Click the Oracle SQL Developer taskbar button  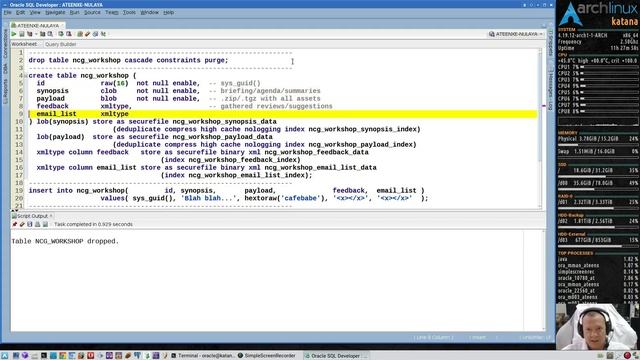click(336, 356)
